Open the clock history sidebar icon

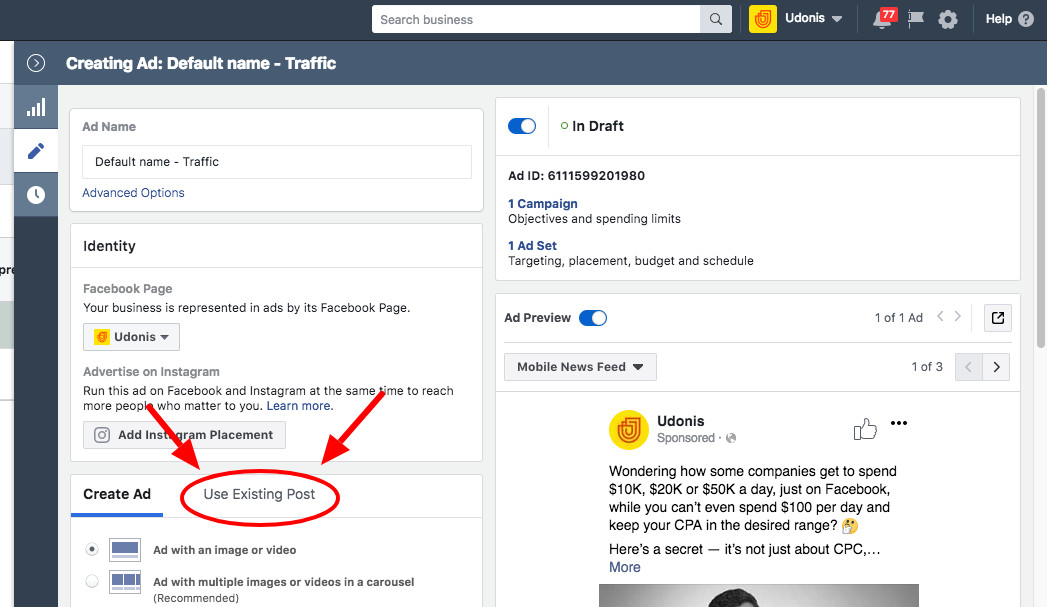tap(36, 194)
